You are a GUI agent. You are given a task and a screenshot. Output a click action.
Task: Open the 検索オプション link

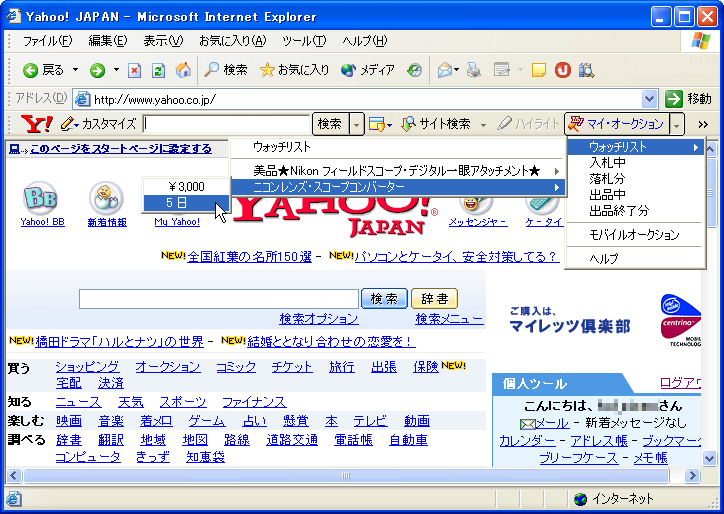(319, 319)
